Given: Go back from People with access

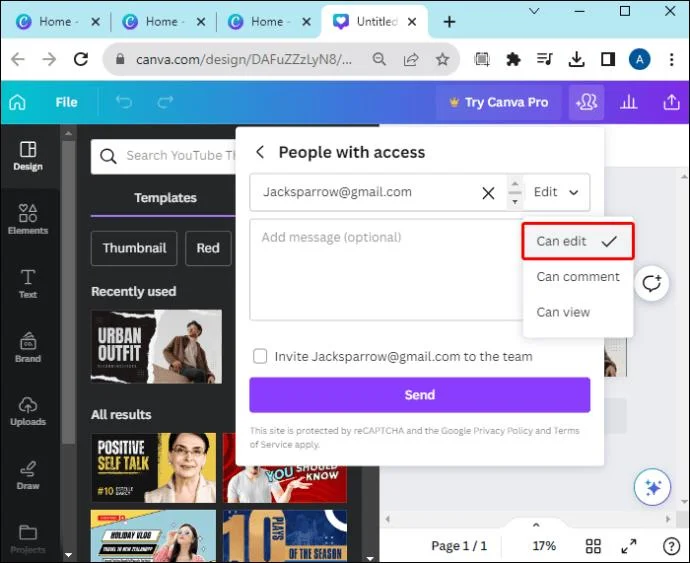Looking at the screenshot, I should pos(260,152).
